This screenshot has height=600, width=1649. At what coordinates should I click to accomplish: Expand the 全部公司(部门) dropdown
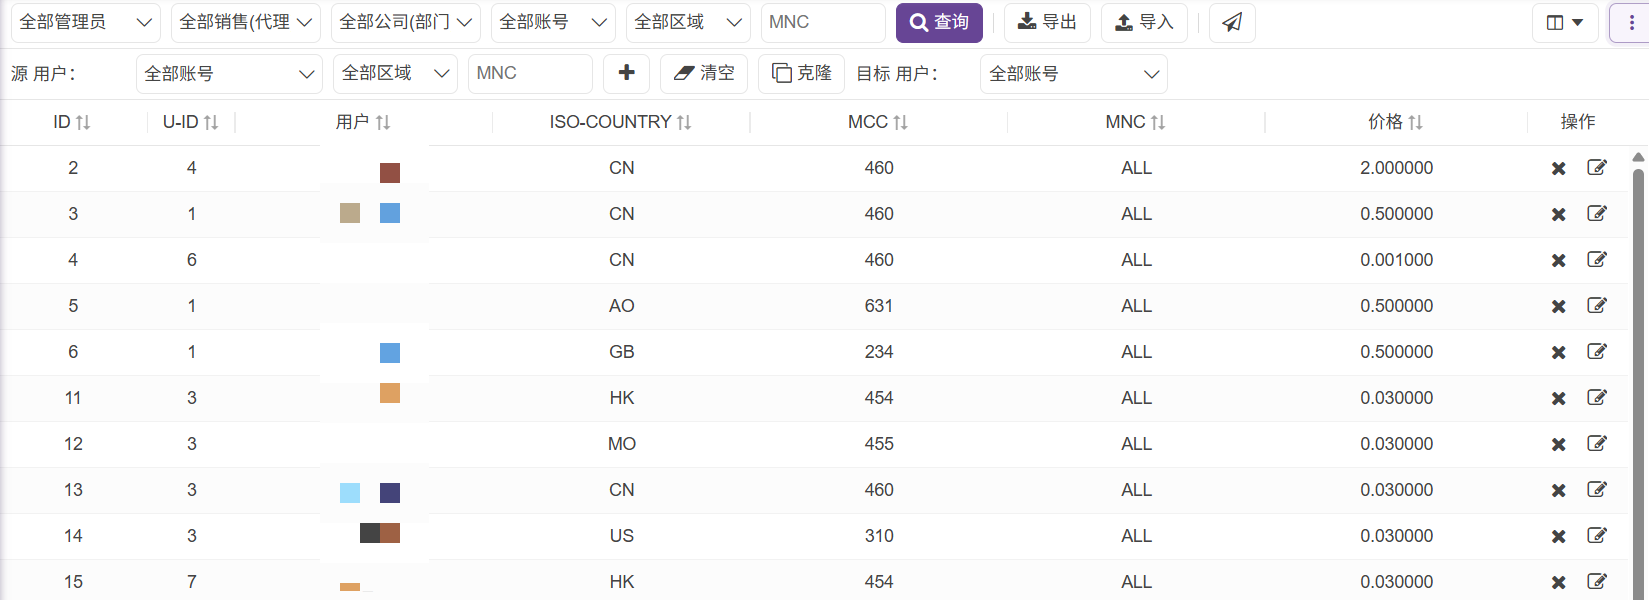tap(406, 23)
